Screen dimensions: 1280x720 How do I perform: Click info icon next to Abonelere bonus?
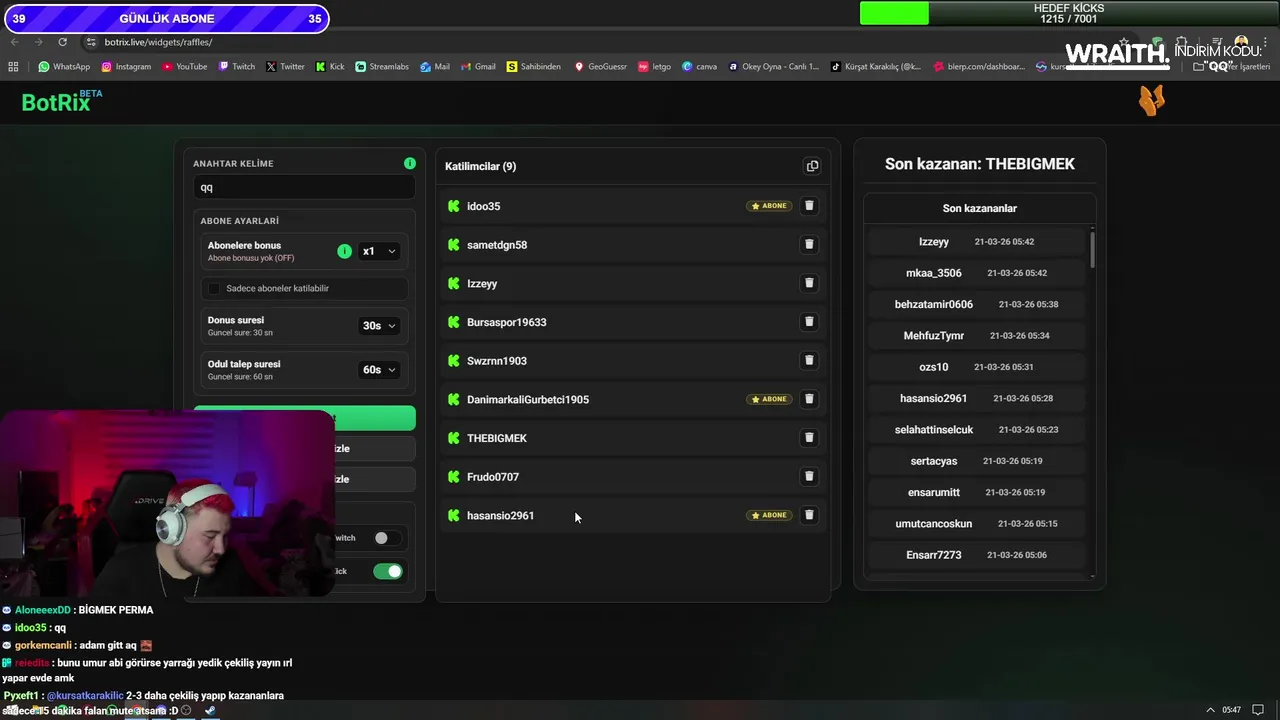pyautogui.click(x=344, y=251)
